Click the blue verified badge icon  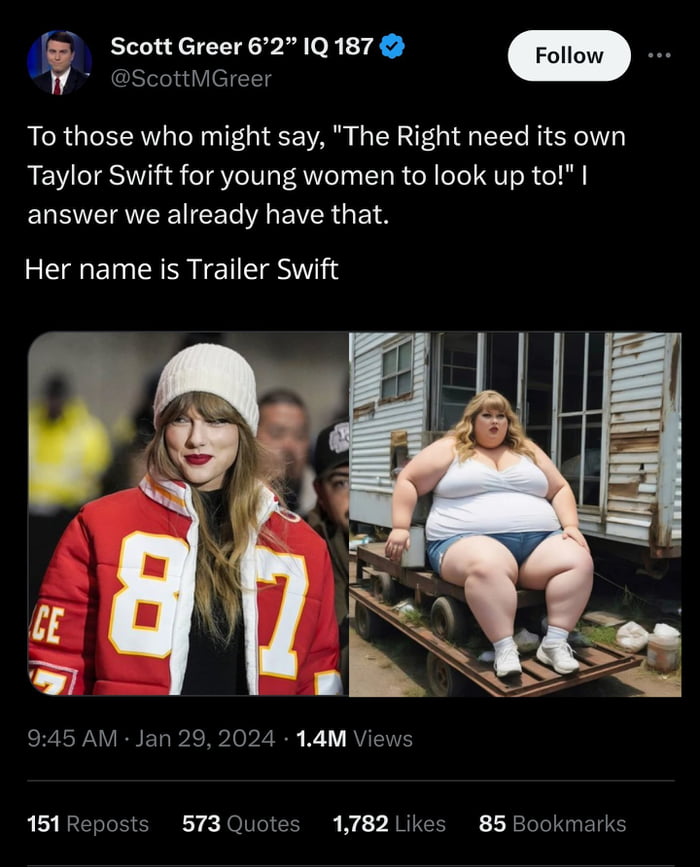(x=392, y=46)
